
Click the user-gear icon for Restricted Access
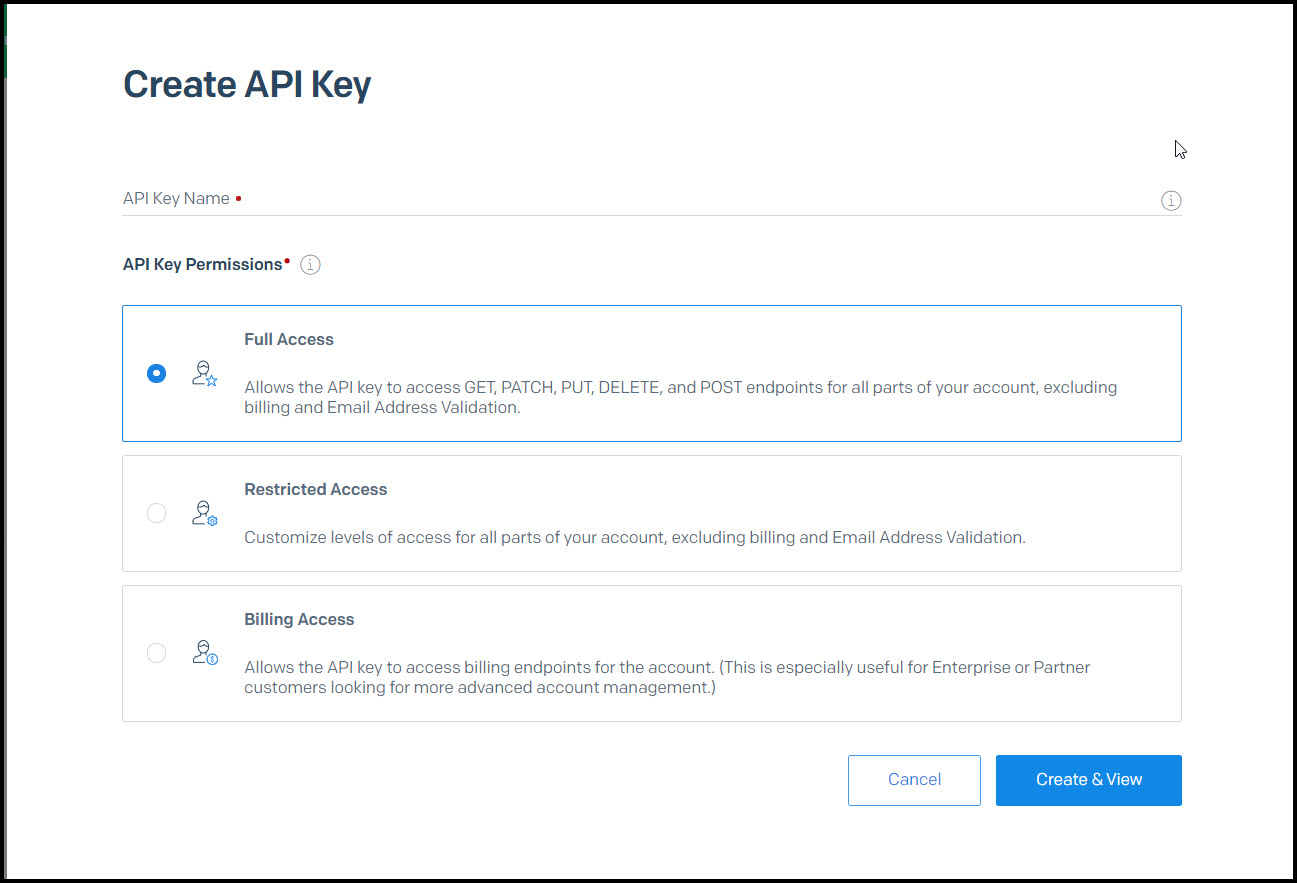point(203,513)
